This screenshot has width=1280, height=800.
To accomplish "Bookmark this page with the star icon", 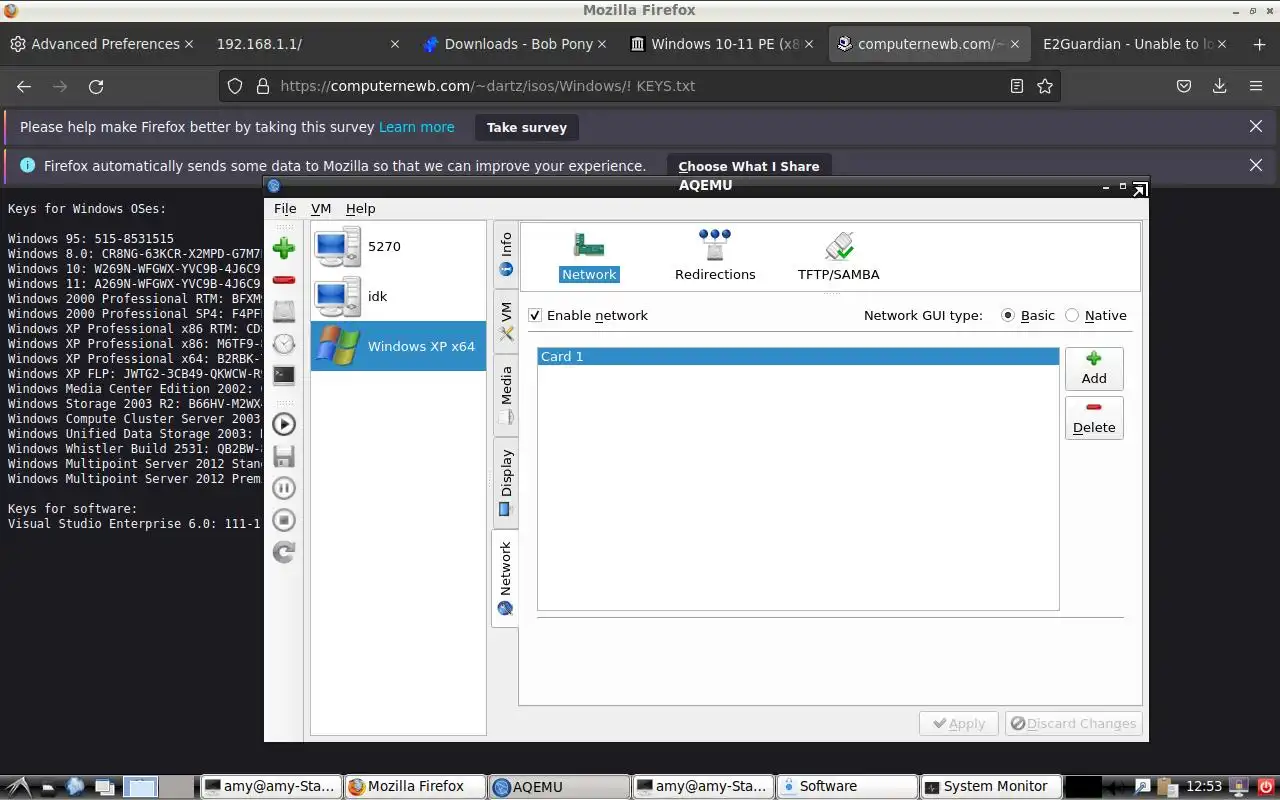I will tap(1045, 86).
